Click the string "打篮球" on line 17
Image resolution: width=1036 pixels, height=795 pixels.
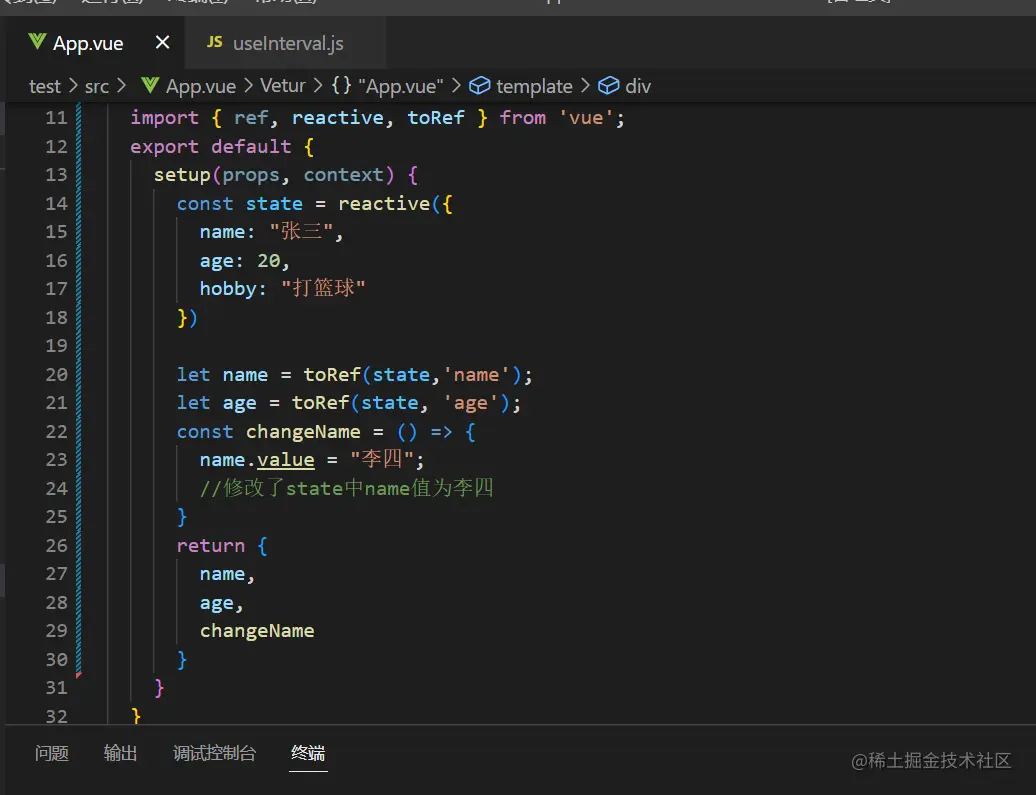[323, 288]
